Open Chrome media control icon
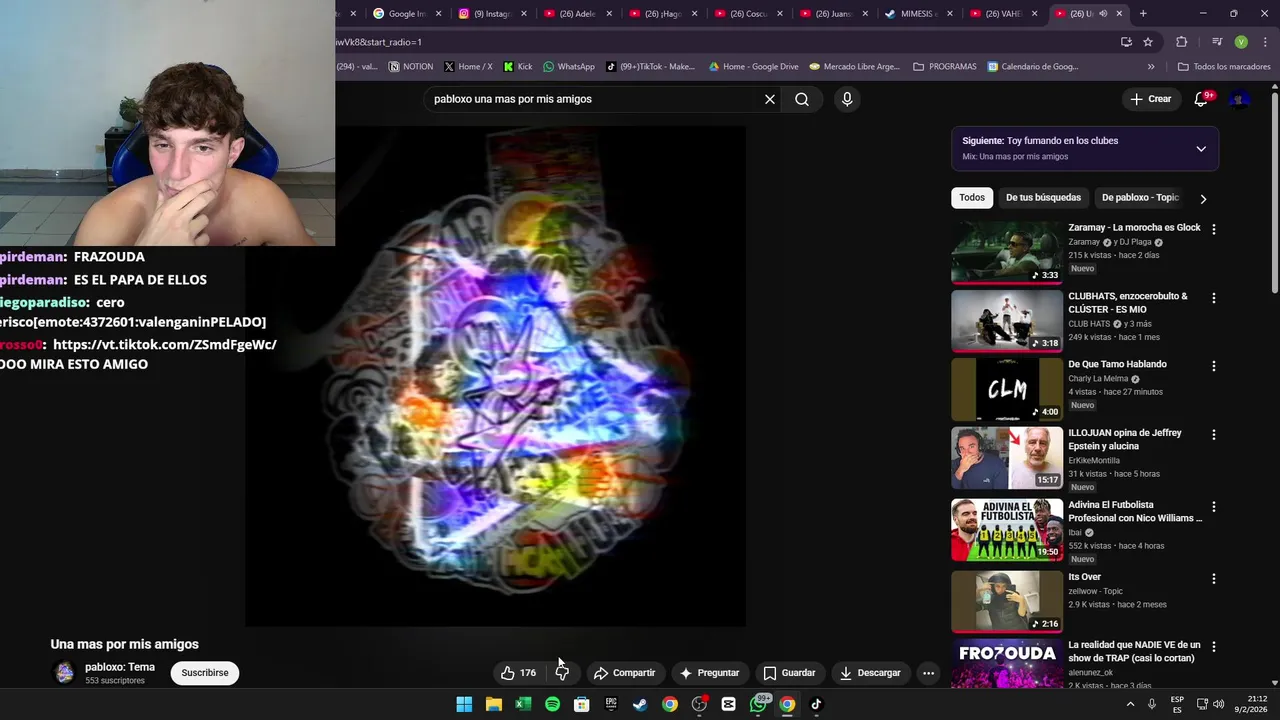The height and width of the screenshot is (720, 1280). tap(1217, 42)
